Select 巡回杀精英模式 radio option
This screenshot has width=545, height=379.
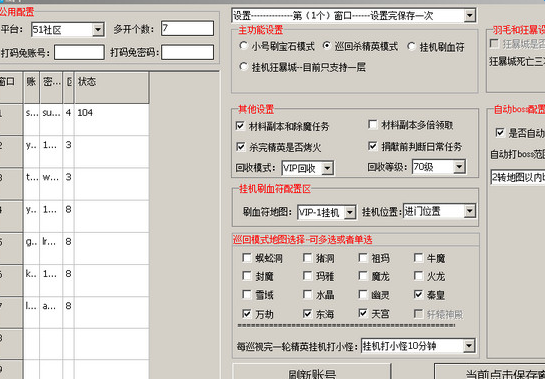[x=327, y=46]
